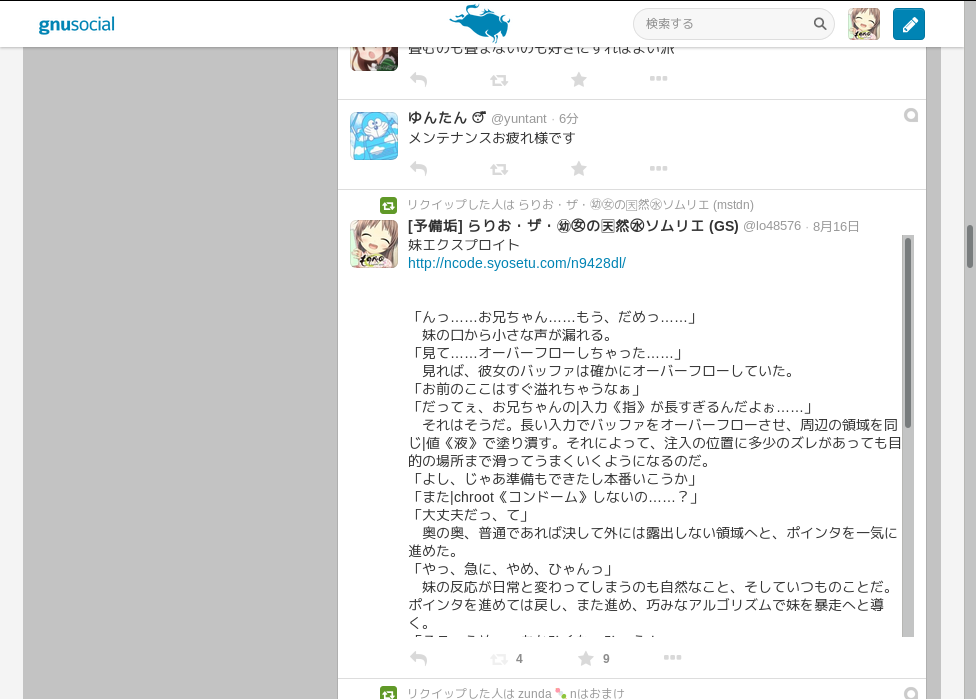Viewport: 976px width, 699px height.
Task: Open user menu from header avatar
Action: pyautogui.click(x=864, y=24)
